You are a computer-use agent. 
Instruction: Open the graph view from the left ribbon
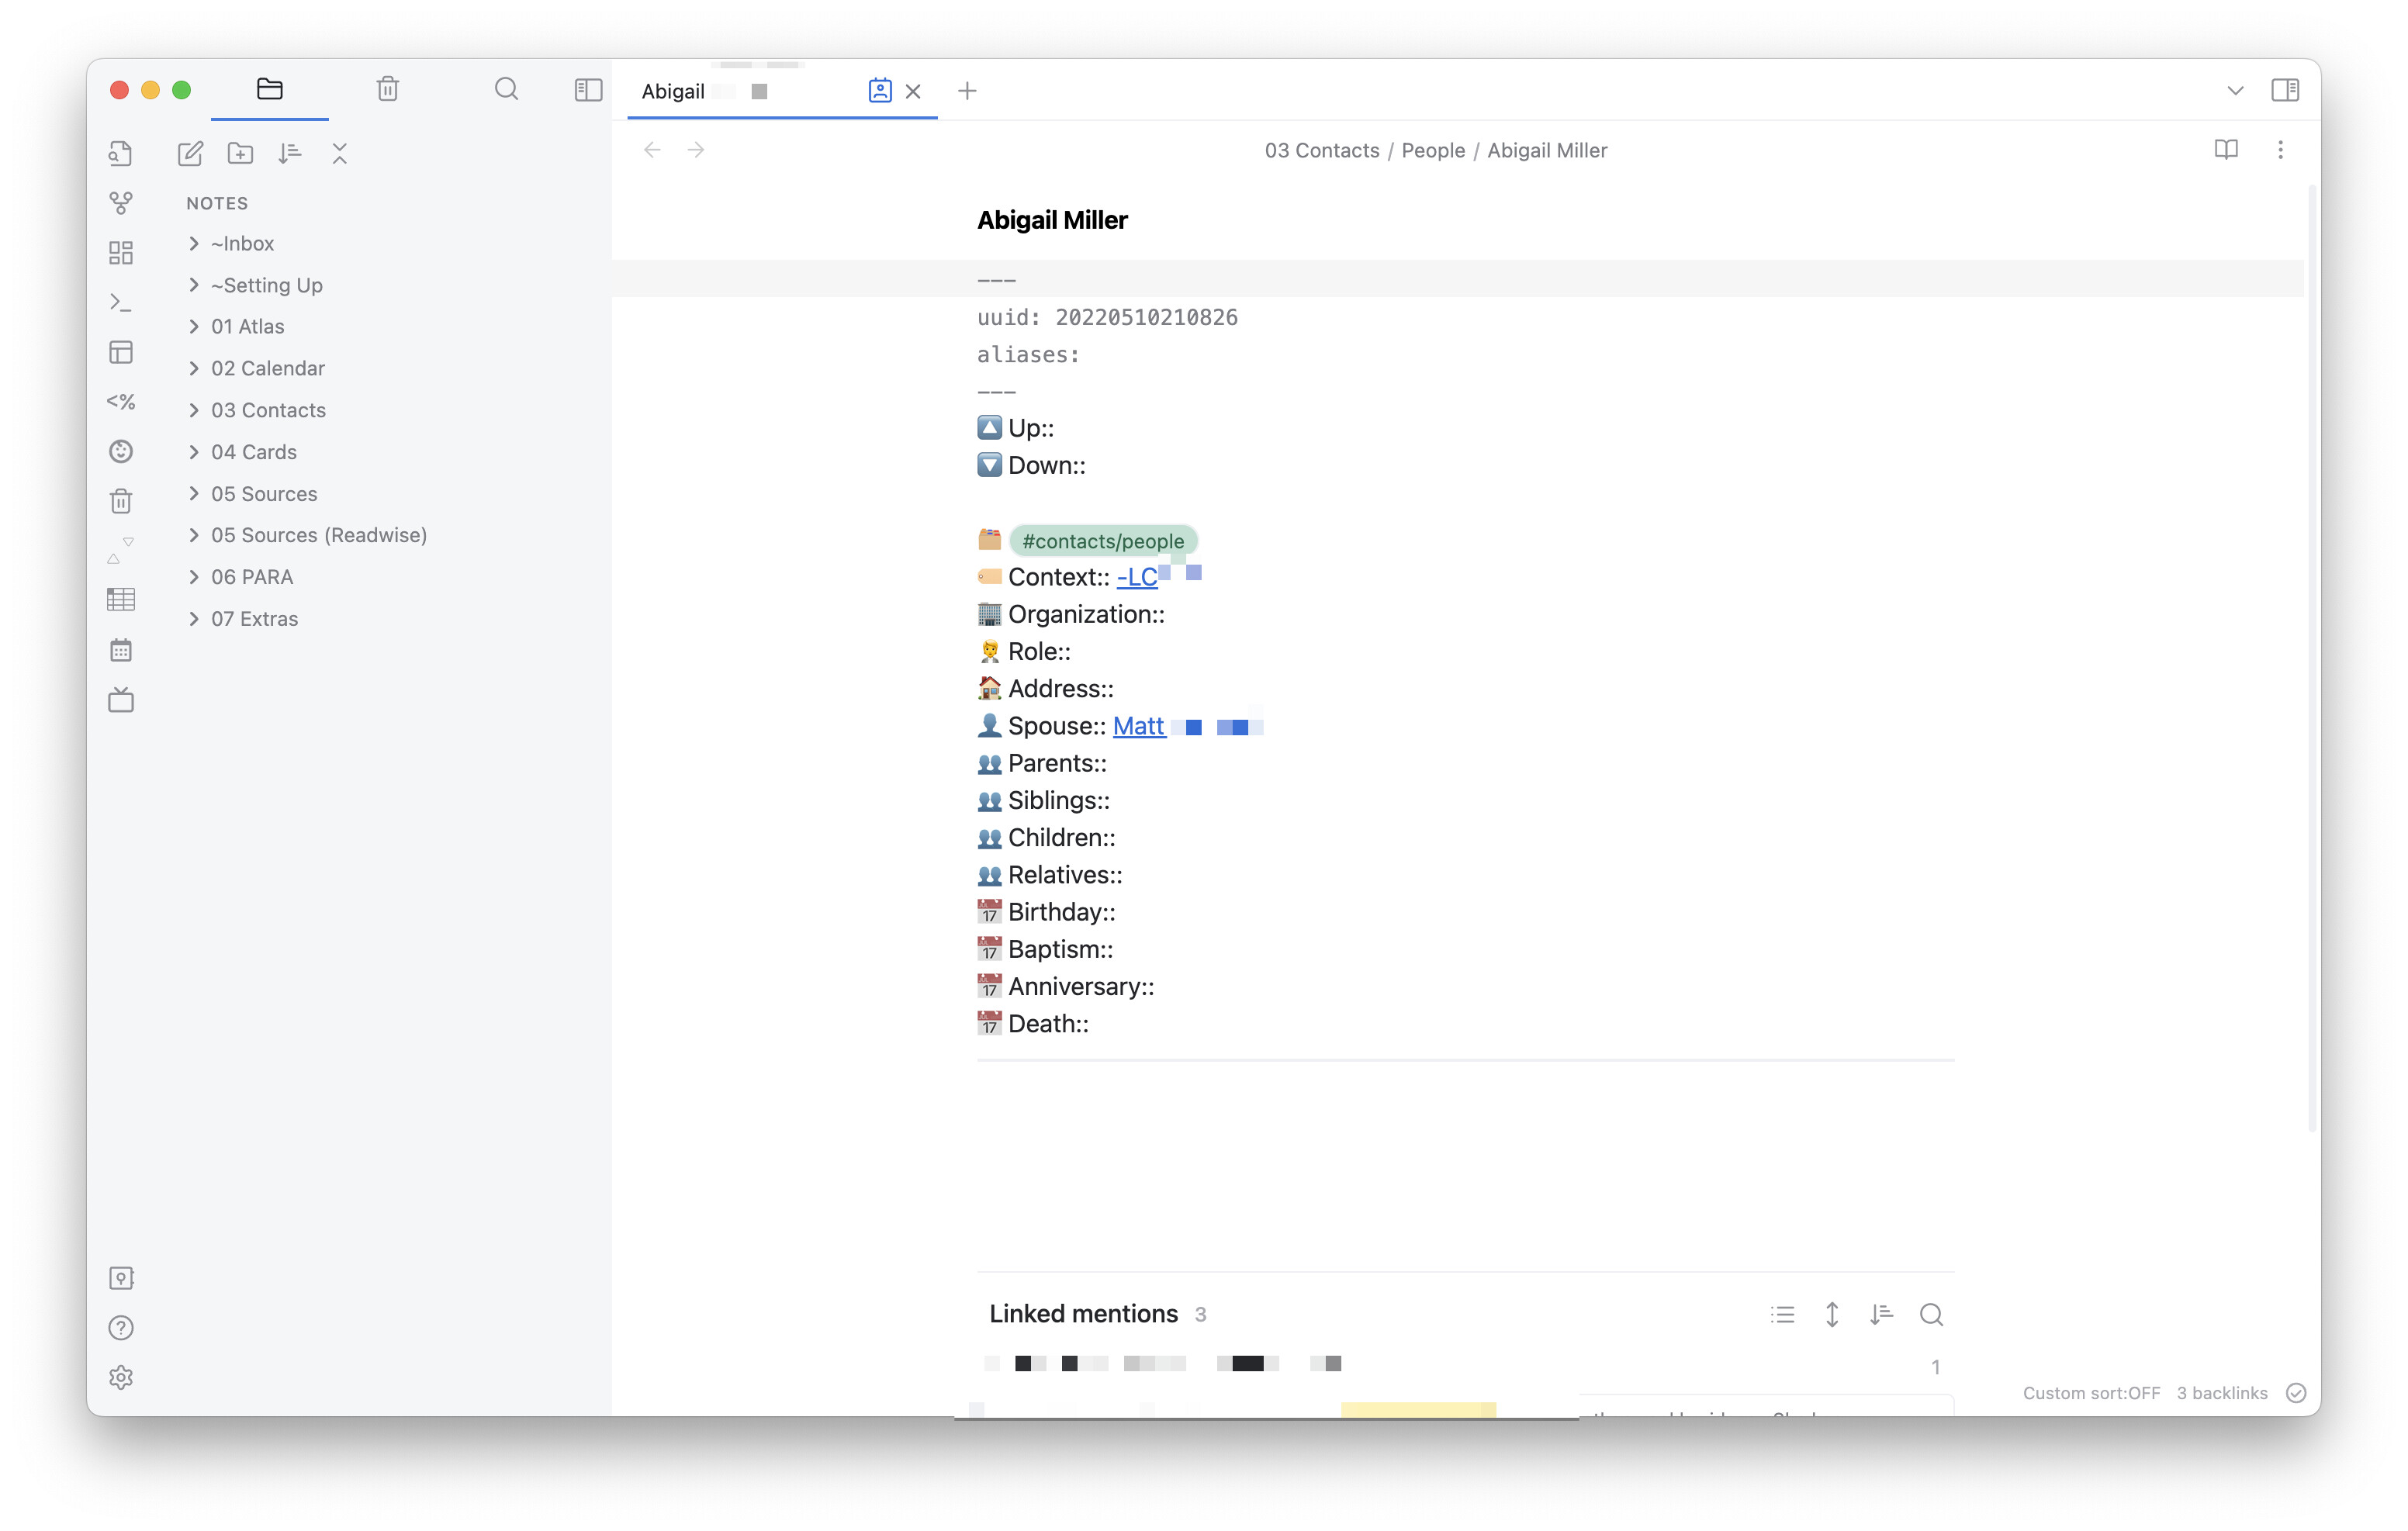pos(121,203)
